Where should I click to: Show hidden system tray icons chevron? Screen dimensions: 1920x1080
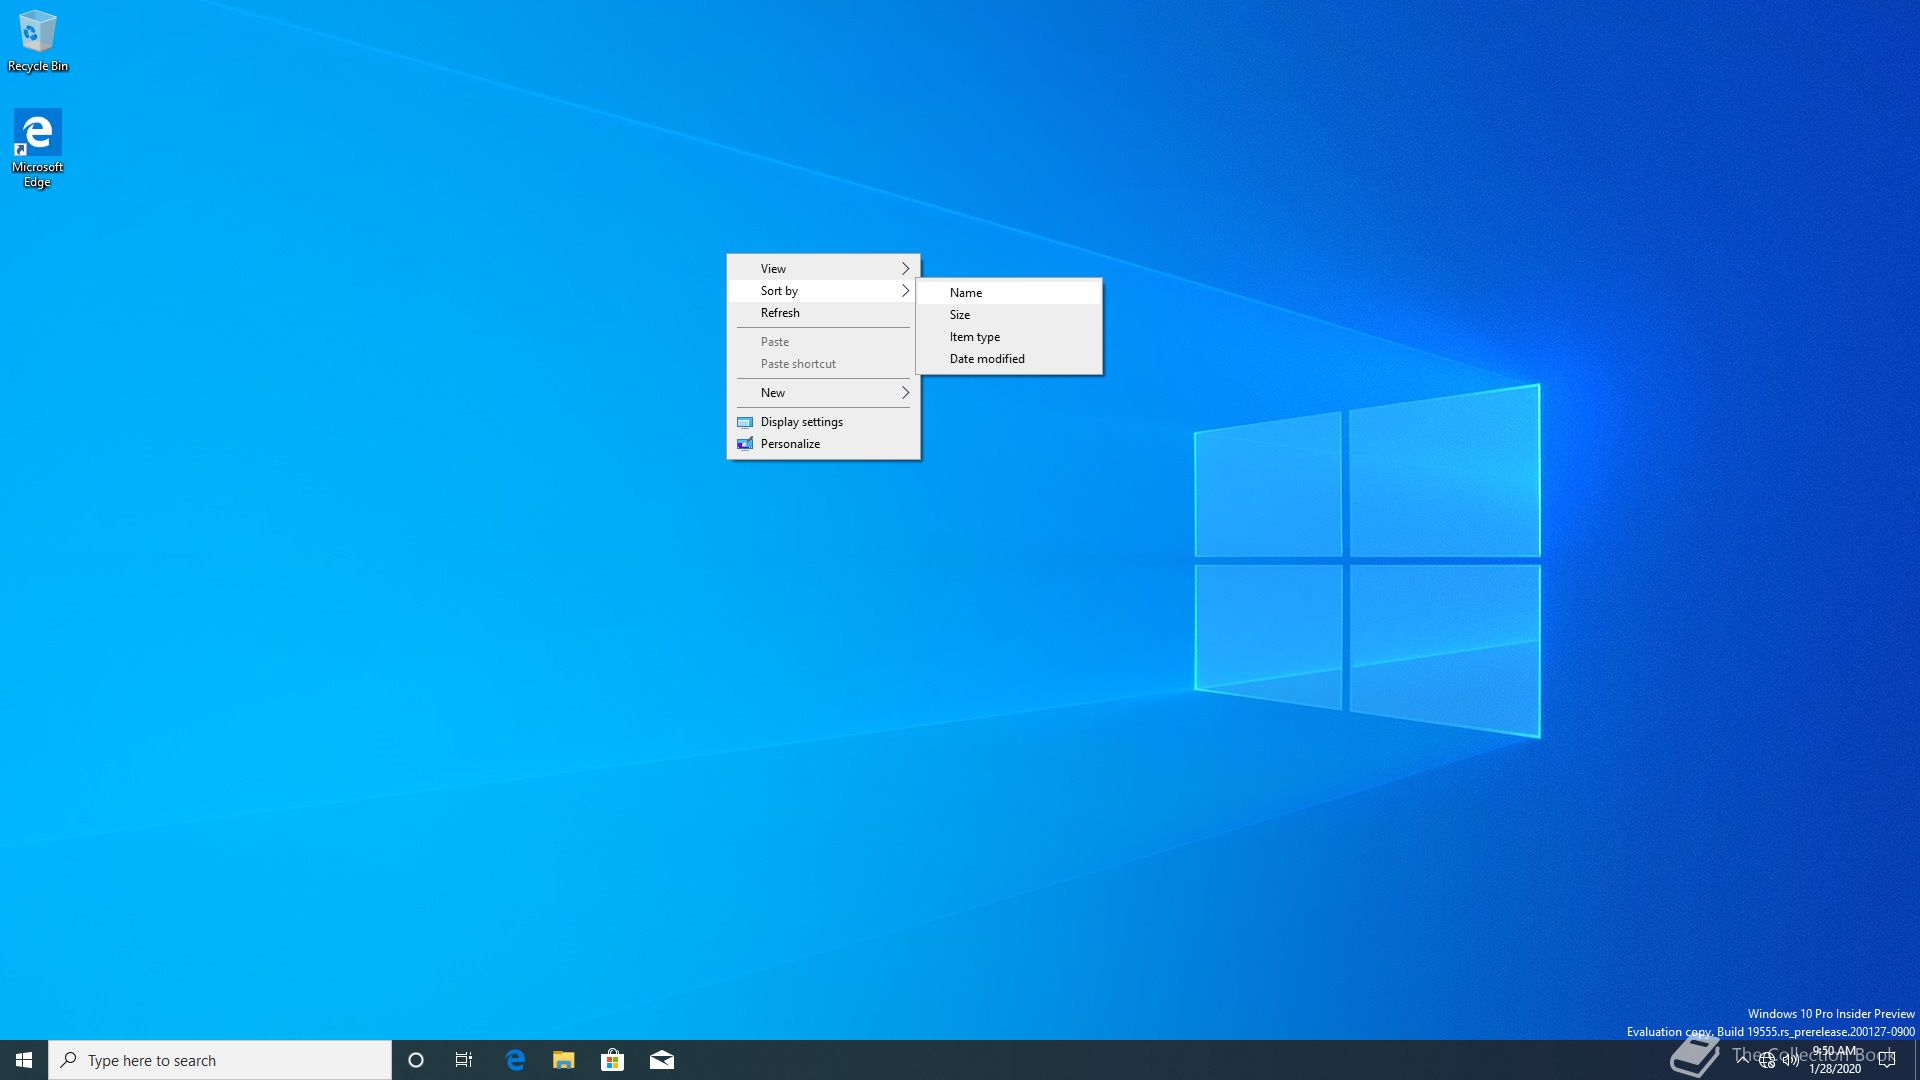click(1743, 1058)
